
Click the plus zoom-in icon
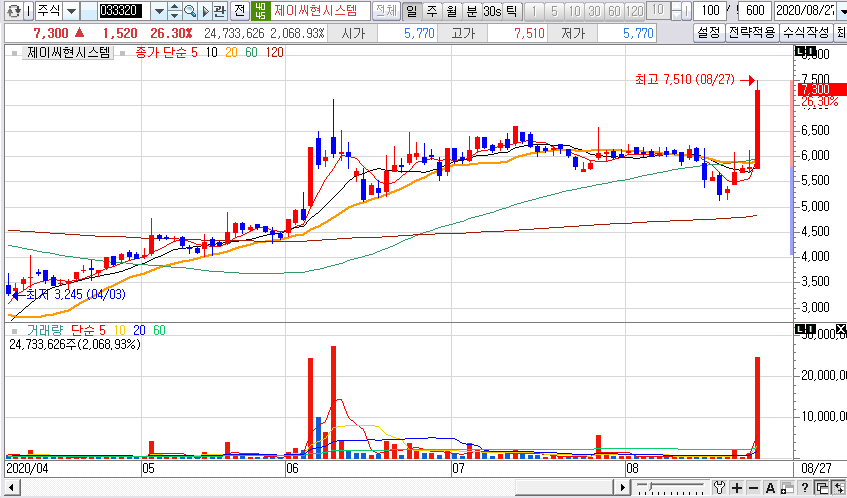click(737, 487)
